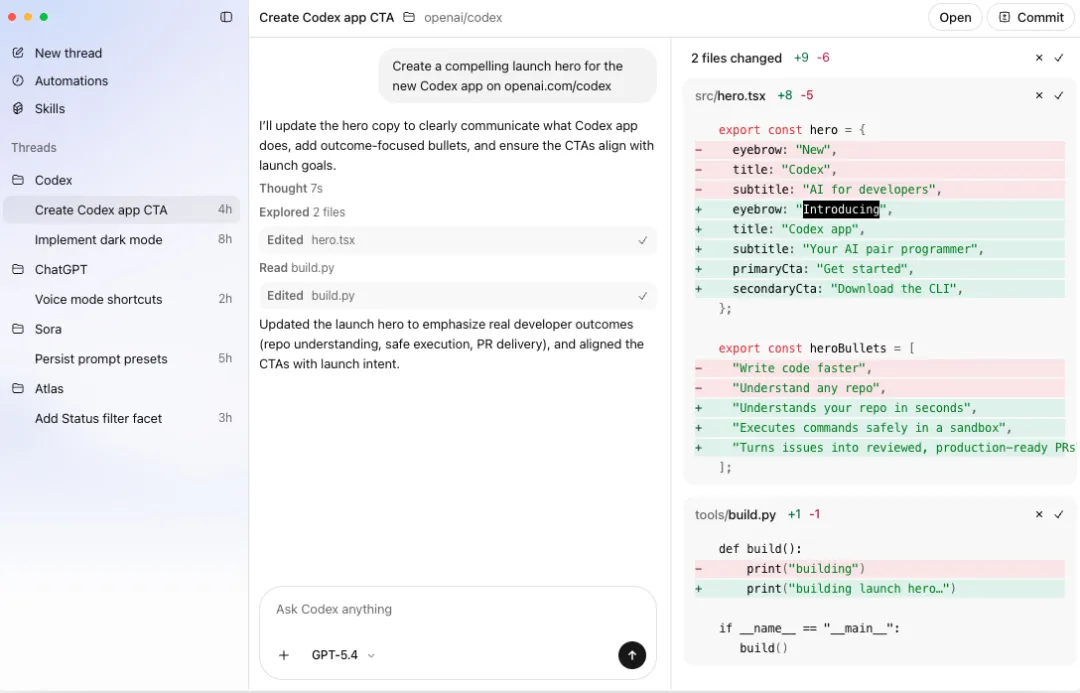Expand the Thought 7s section
The width and height of the screenshot is (1080, 693).
click(291, 188)
